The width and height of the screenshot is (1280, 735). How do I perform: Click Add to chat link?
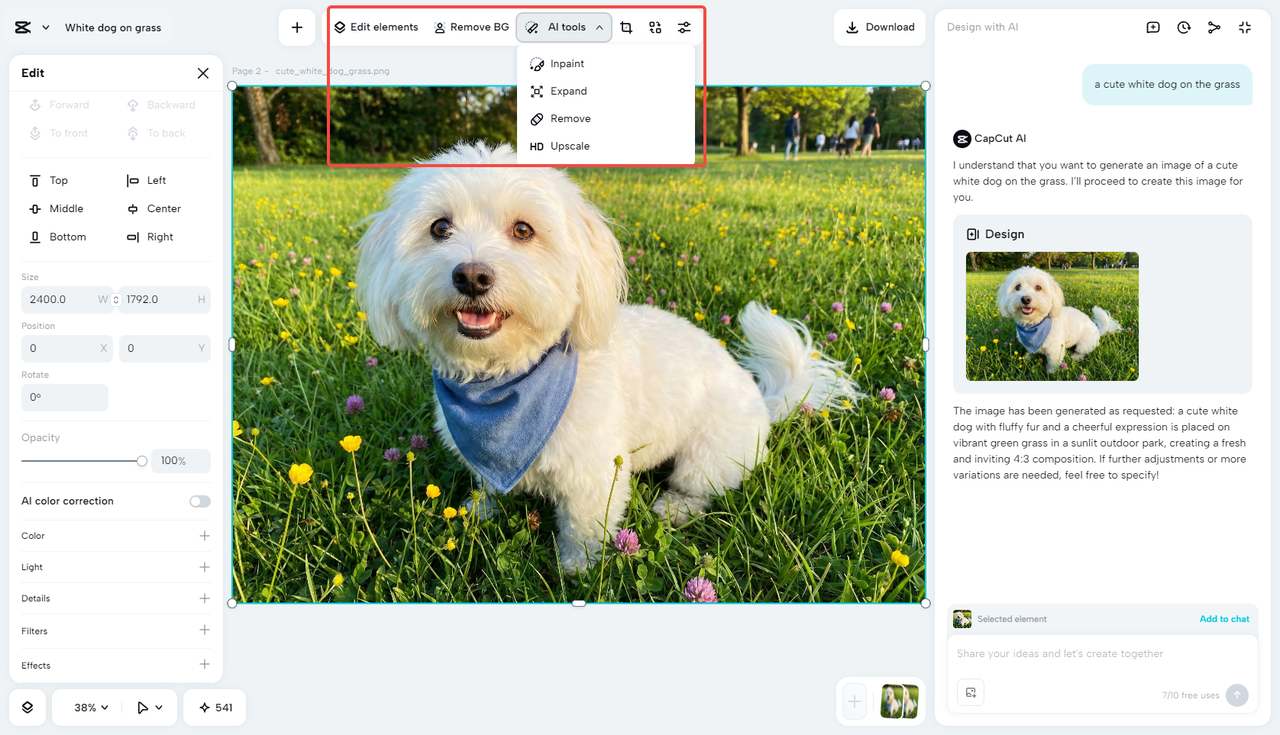coord(1224,619)
